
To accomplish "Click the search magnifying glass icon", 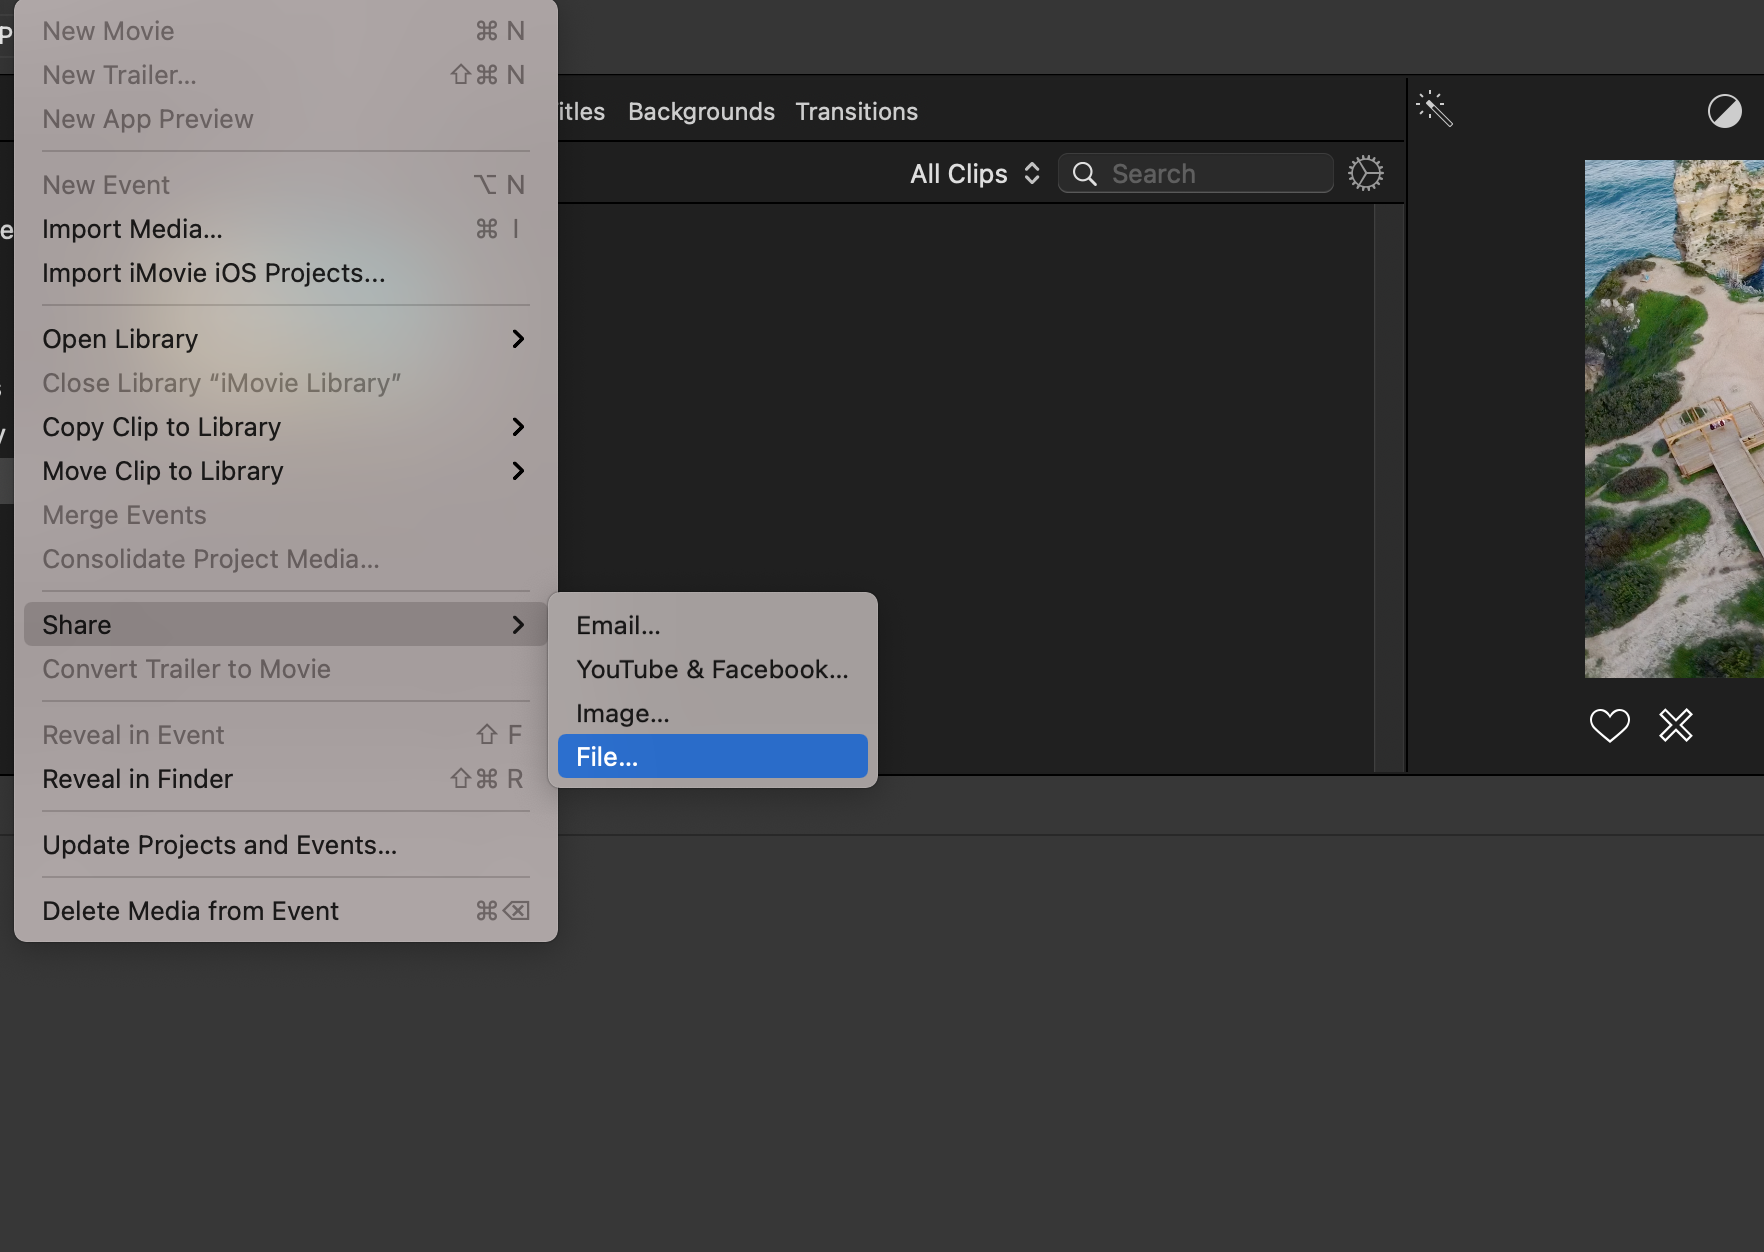I will pyautogui.click(x=1086, y=174).
